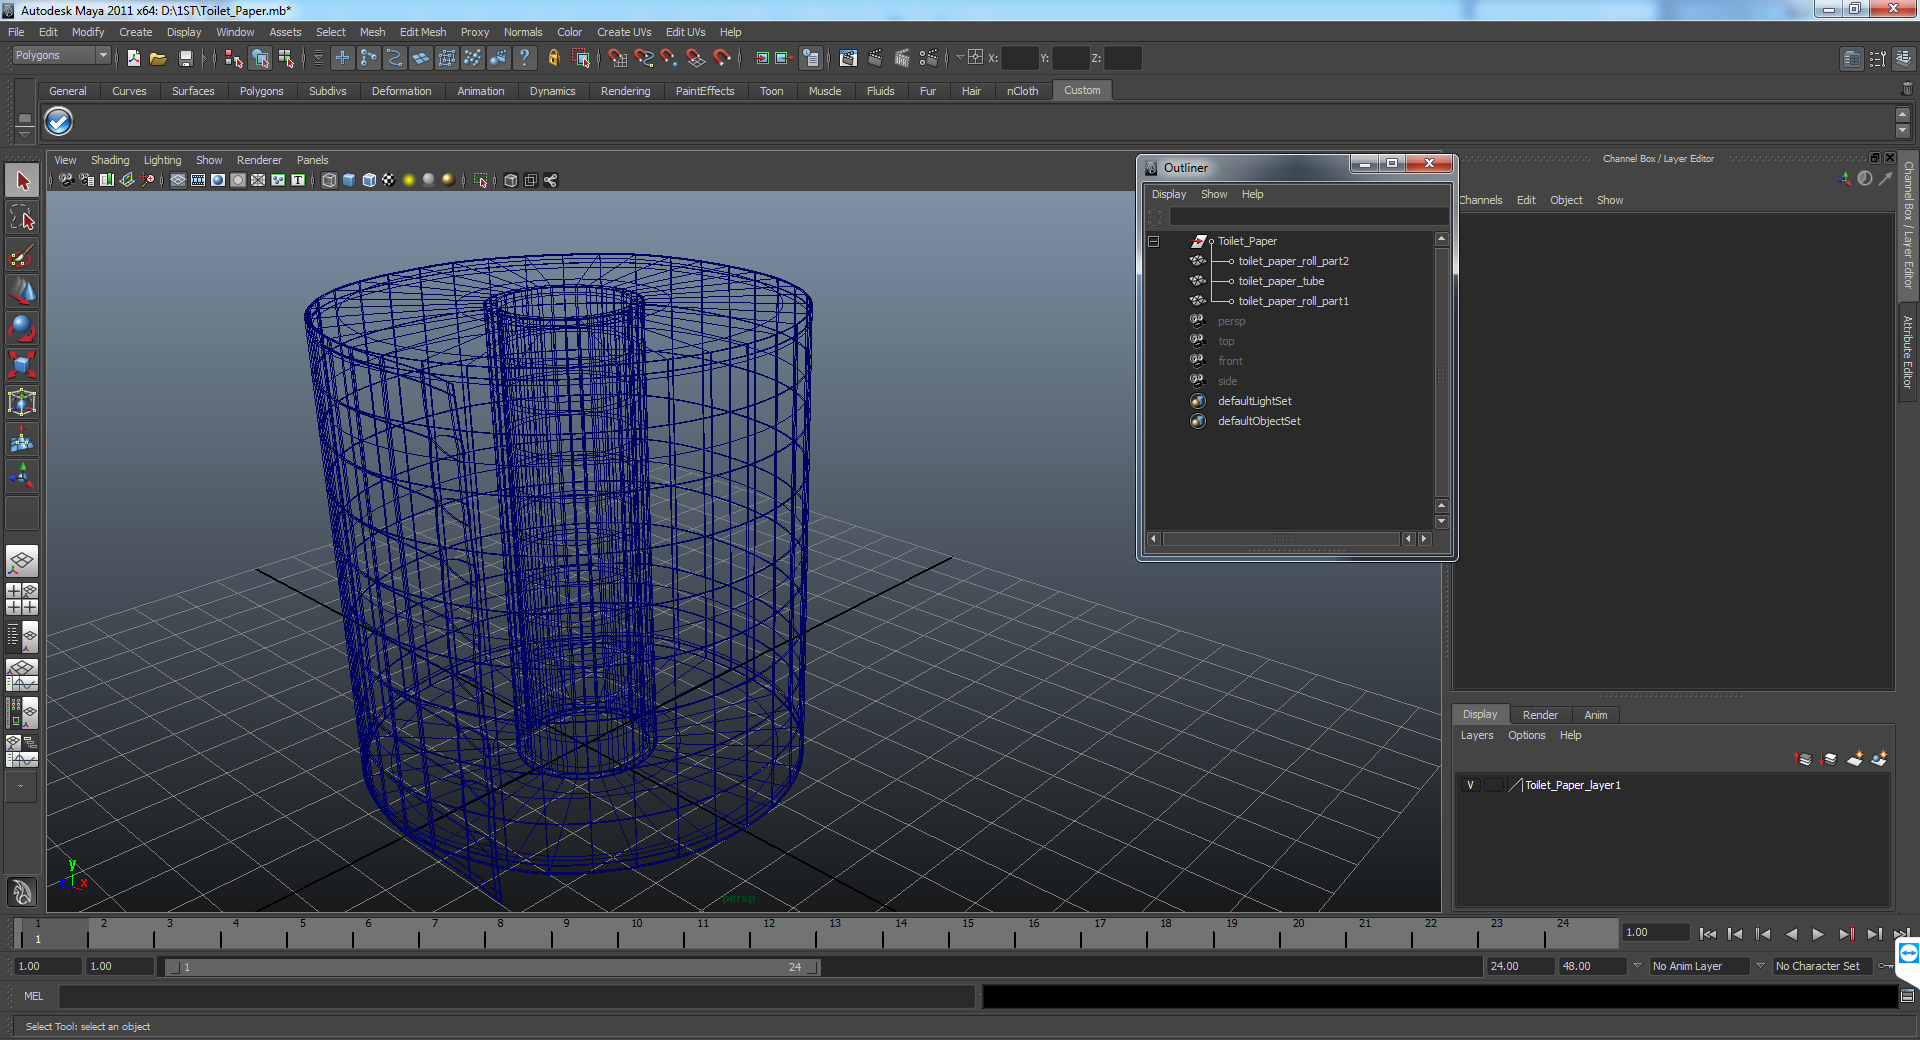
Task: Create a new scene file
Action: 133,58
